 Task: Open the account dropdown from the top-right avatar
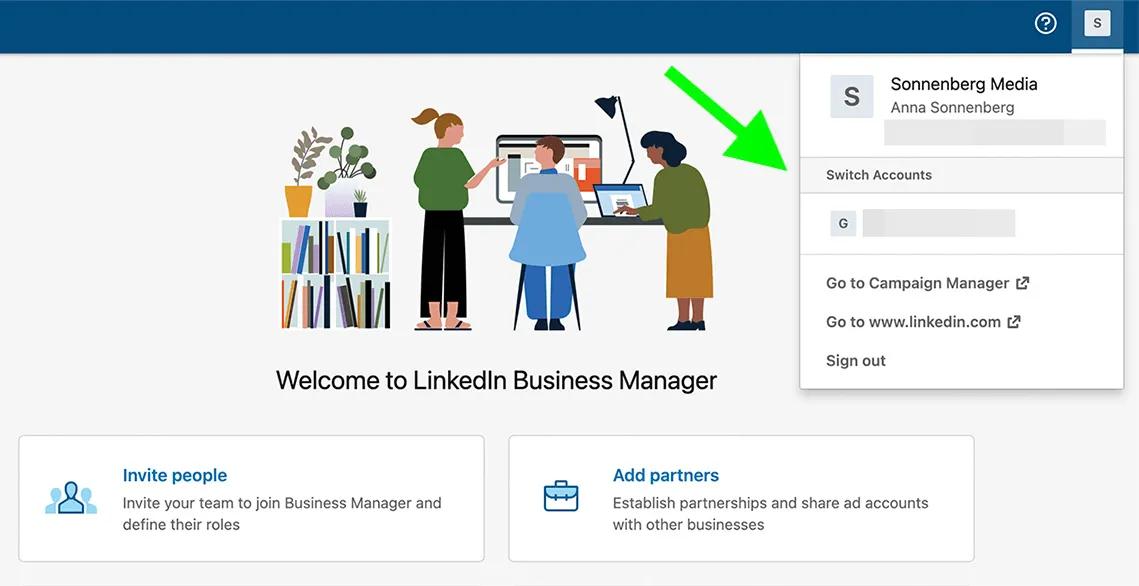tap(1097, 22)
